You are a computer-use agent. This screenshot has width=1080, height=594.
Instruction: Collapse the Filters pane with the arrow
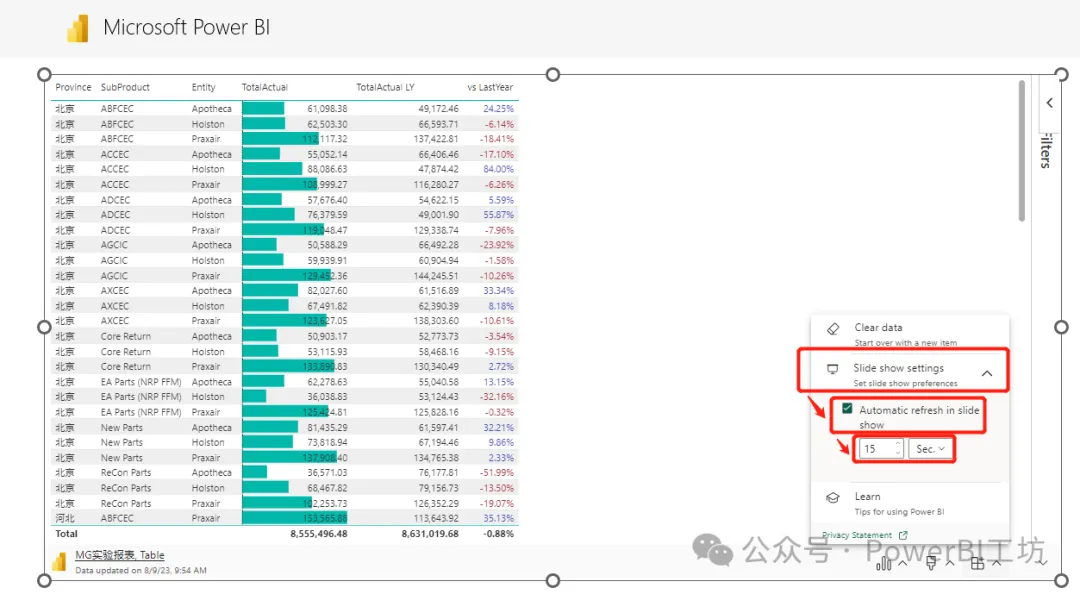click(1049, 103)
